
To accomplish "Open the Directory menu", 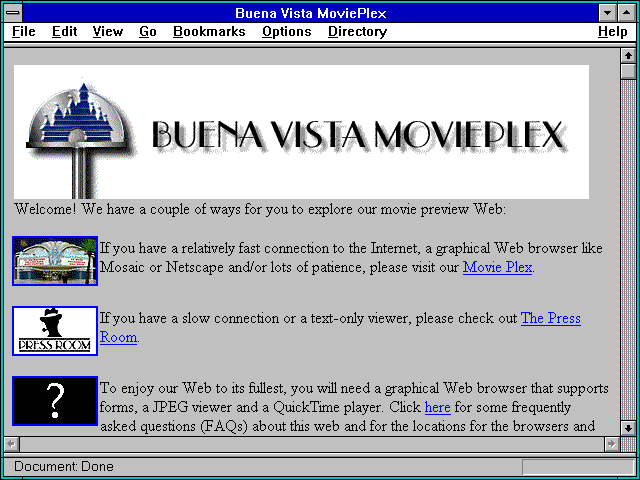I will pos(357,31).
